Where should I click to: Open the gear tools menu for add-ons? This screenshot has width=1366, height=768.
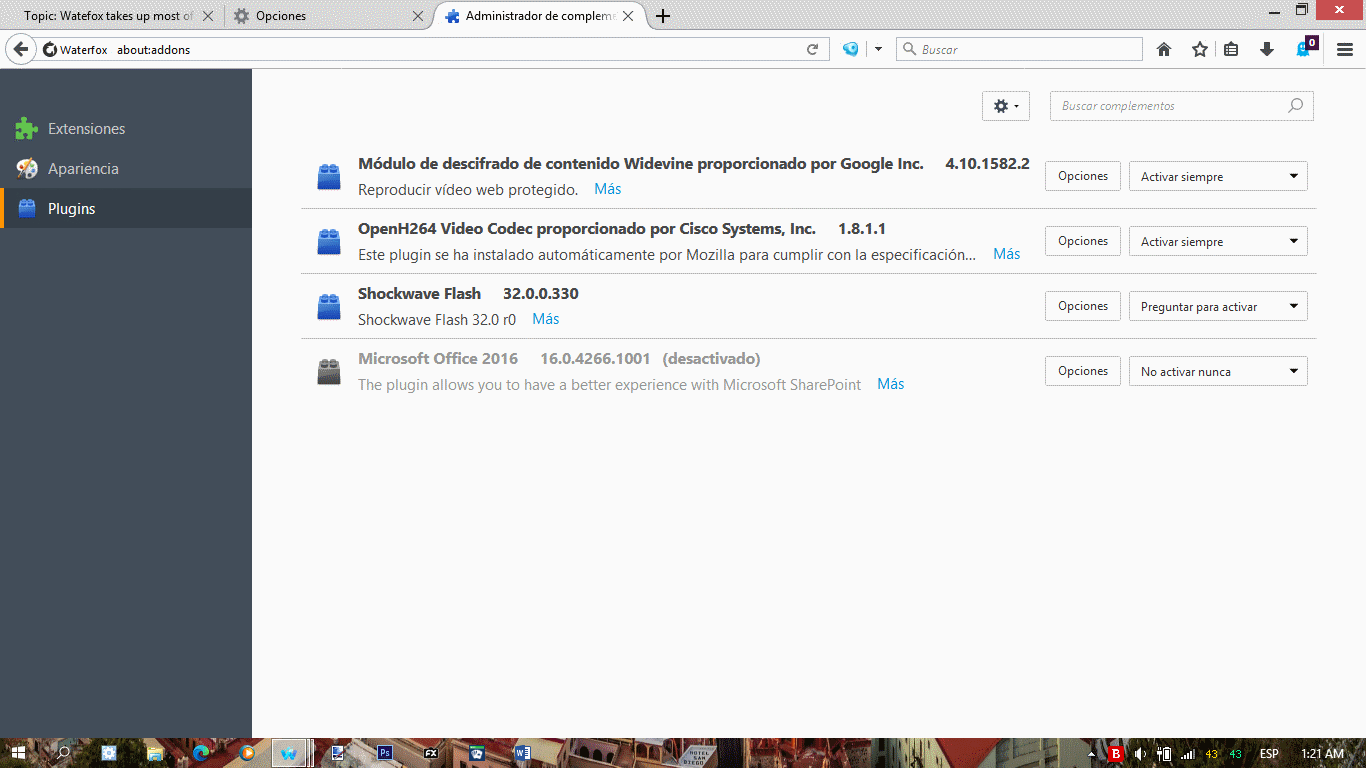coord(1006,106)
